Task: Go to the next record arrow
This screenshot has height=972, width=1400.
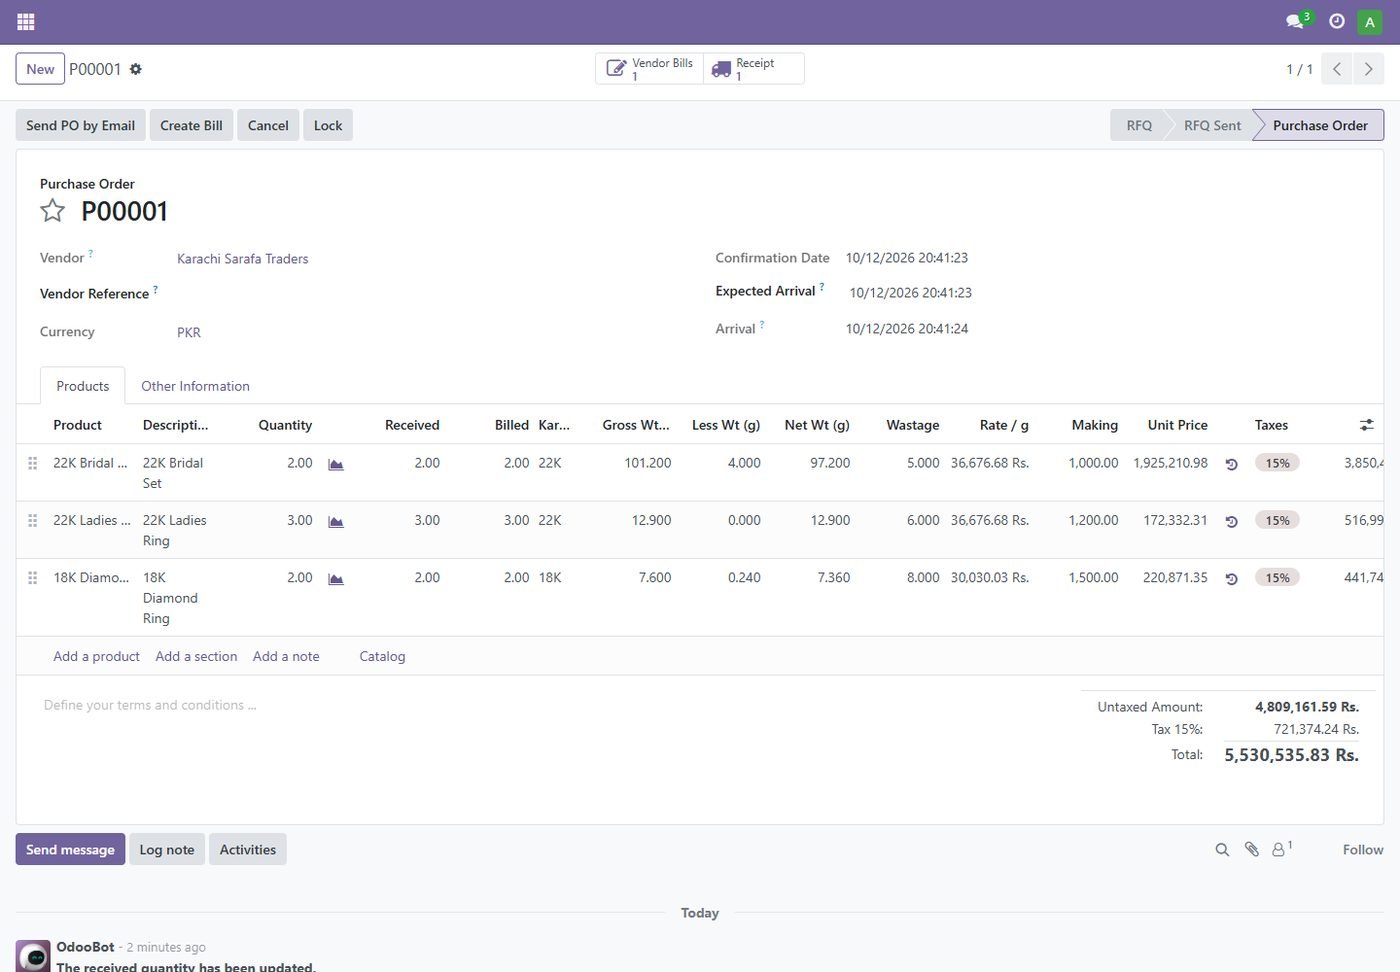Action: click(1368, 69)
